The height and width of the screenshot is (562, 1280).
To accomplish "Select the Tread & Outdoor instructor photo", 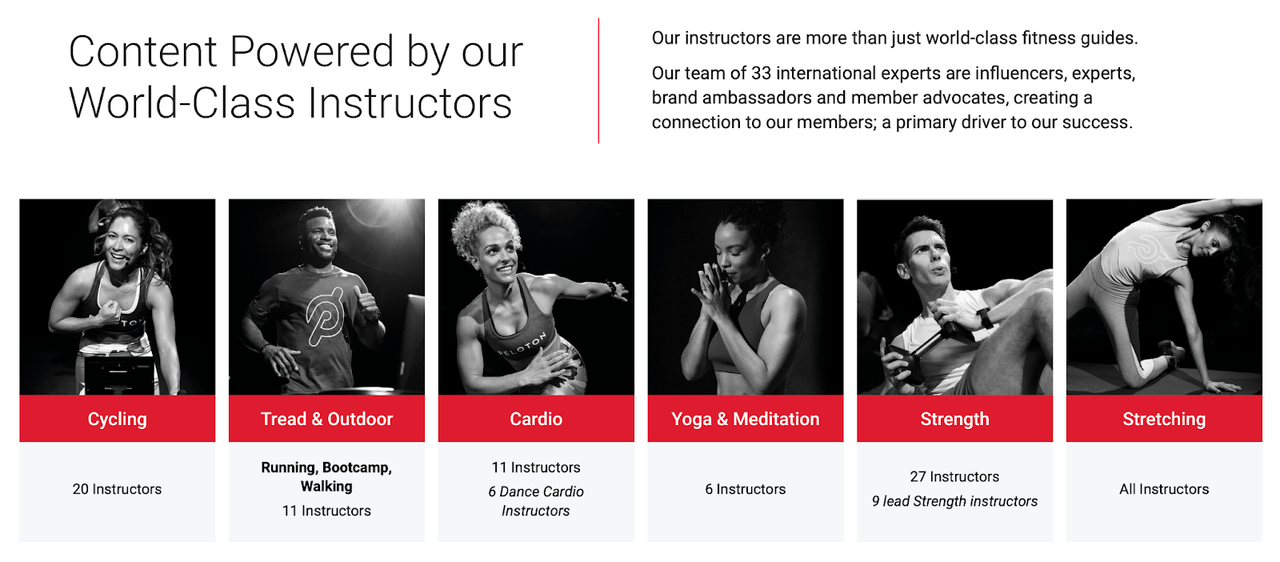I will (x=326, y=297).
